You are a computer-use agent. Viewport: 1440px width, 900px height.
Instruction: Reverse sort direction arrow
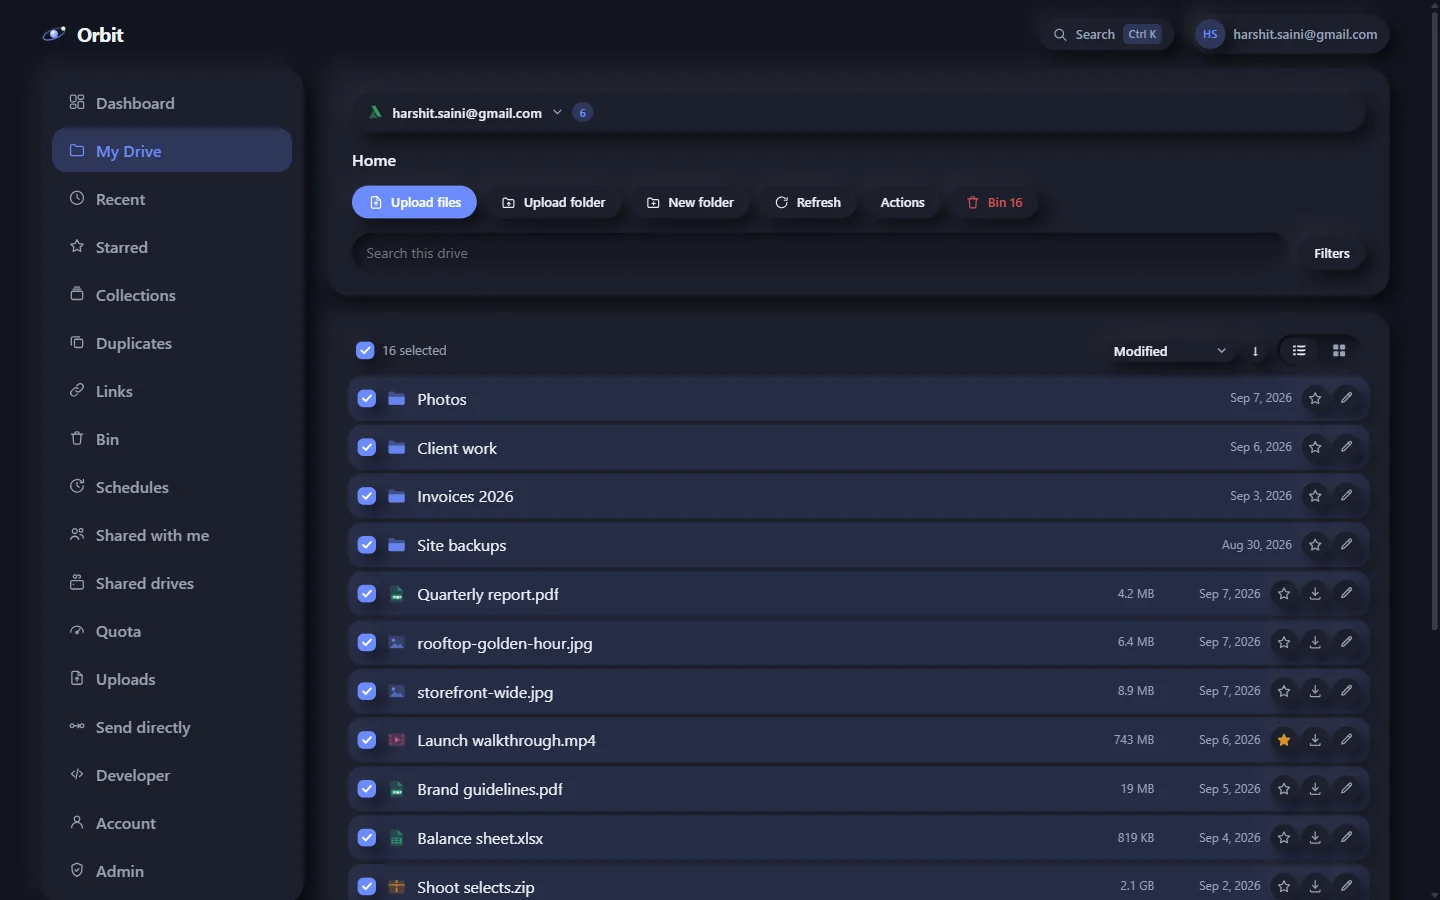click(x=1255, y=351)
